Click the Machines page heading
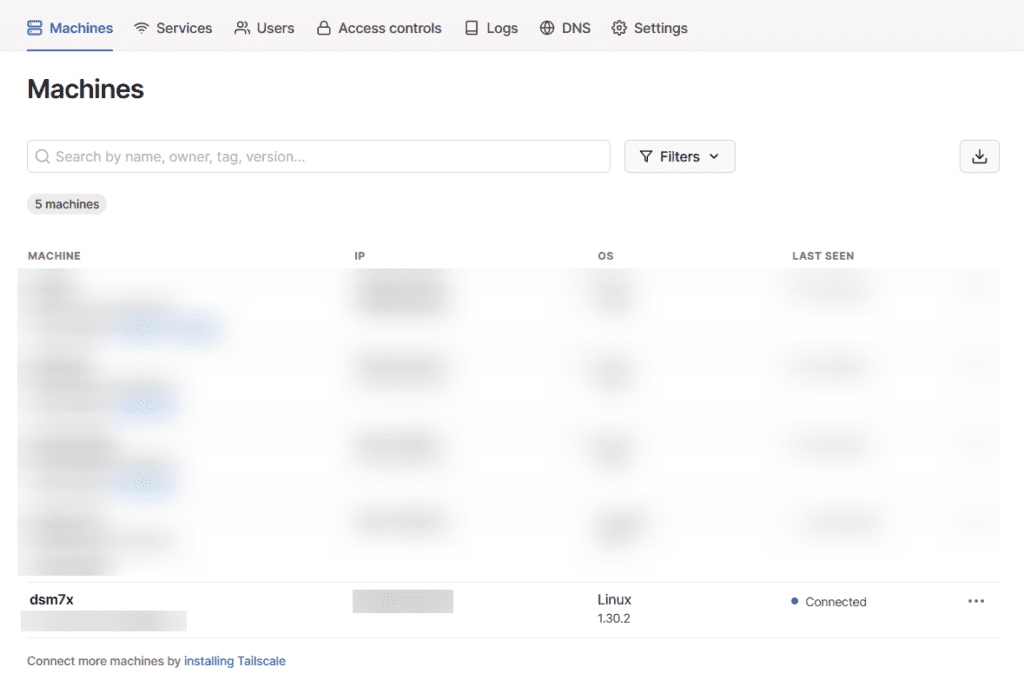 click(x=86, y=89)
